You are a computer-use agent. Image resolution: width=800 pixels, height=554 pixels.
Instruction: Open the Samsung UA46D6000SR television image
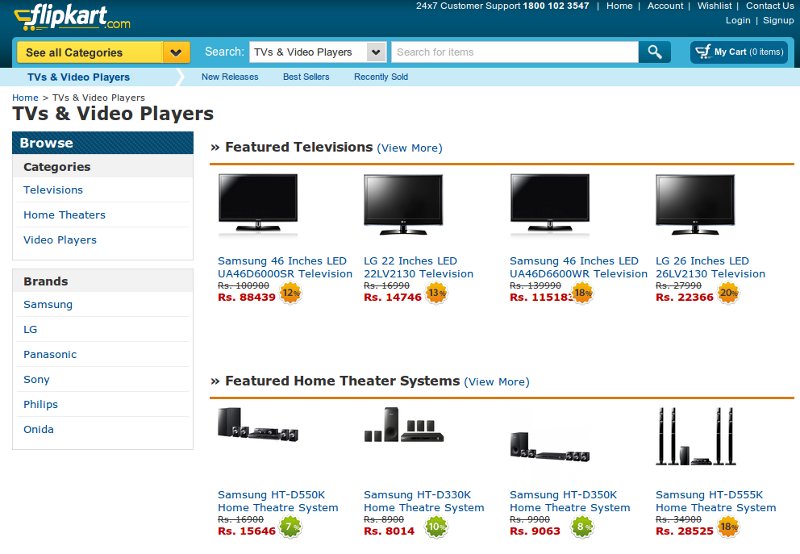pos(258,204)
